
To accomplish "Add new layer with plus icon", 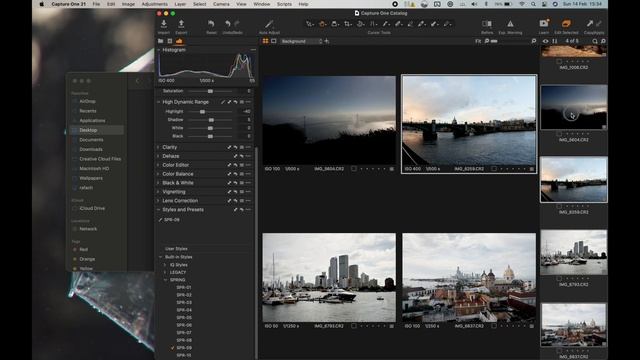I will (327, 41).
